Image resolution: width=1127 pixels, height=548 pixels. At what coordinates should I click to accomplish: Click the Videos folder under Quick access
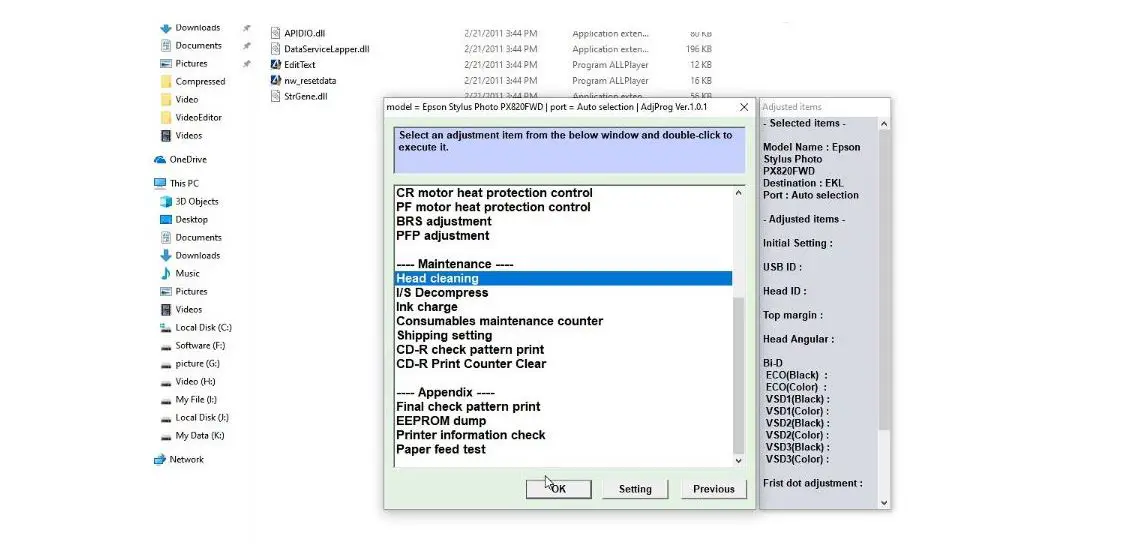click(x=188, y=136)
